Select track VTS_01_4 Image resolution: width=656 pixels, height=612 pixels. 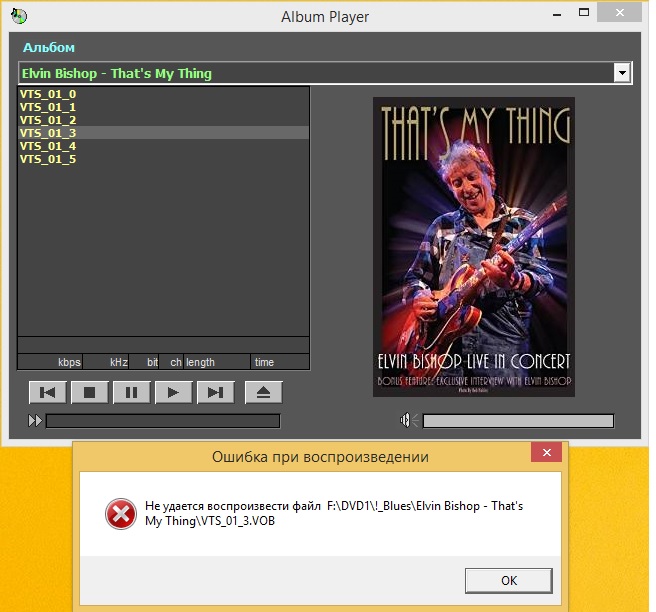click(163, 146)
